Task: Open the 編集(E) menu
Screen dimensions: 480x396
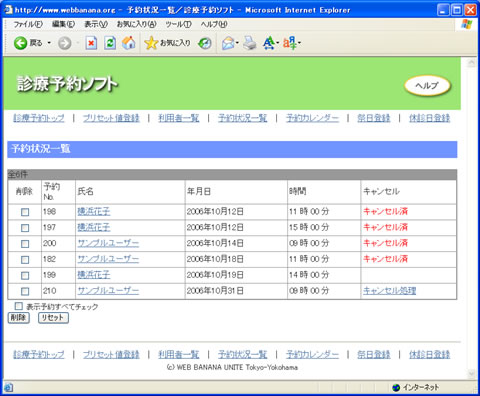Action: [x=63, y=24]
